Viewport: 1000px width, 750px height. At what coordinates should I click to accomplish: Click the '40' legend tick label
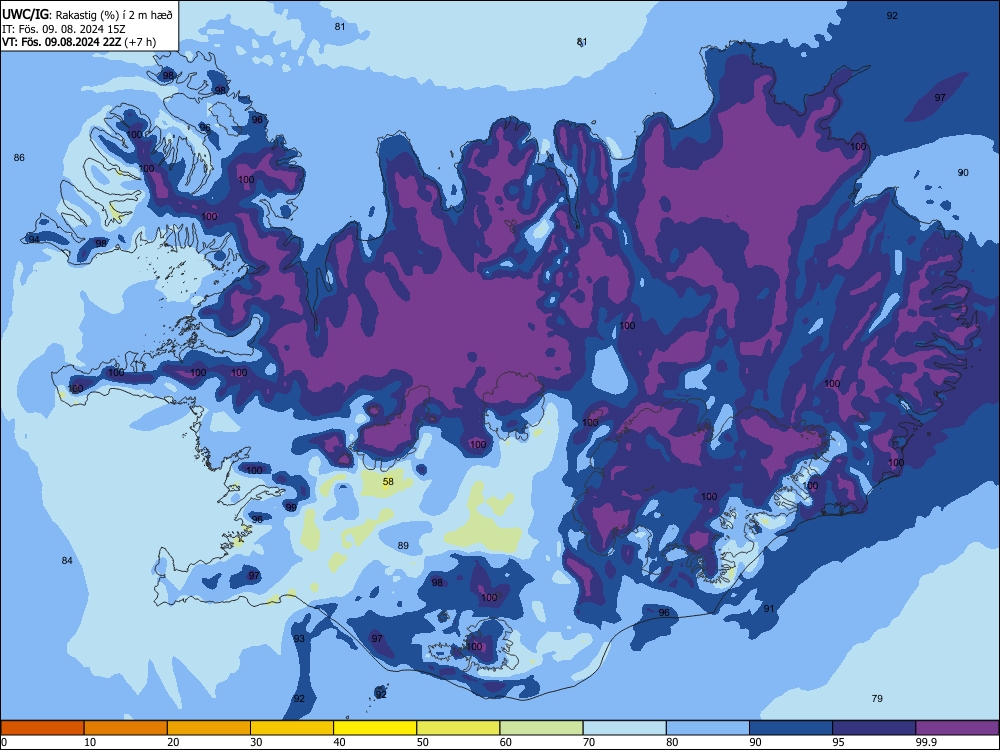[339, 742]
